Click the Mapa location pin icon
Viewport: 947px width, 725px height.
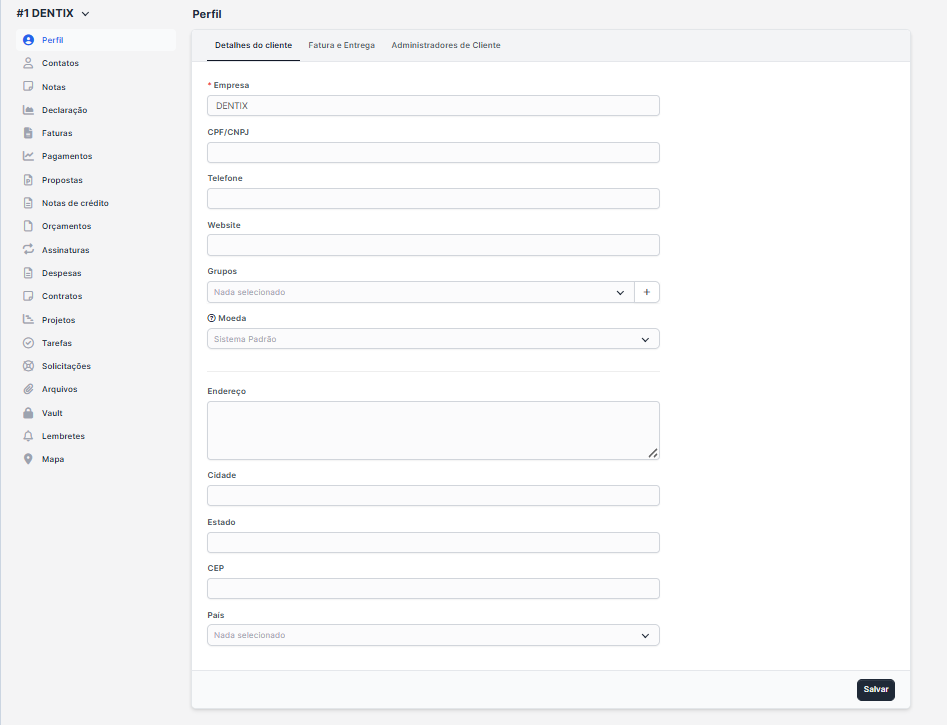click(x=28, y=459)
